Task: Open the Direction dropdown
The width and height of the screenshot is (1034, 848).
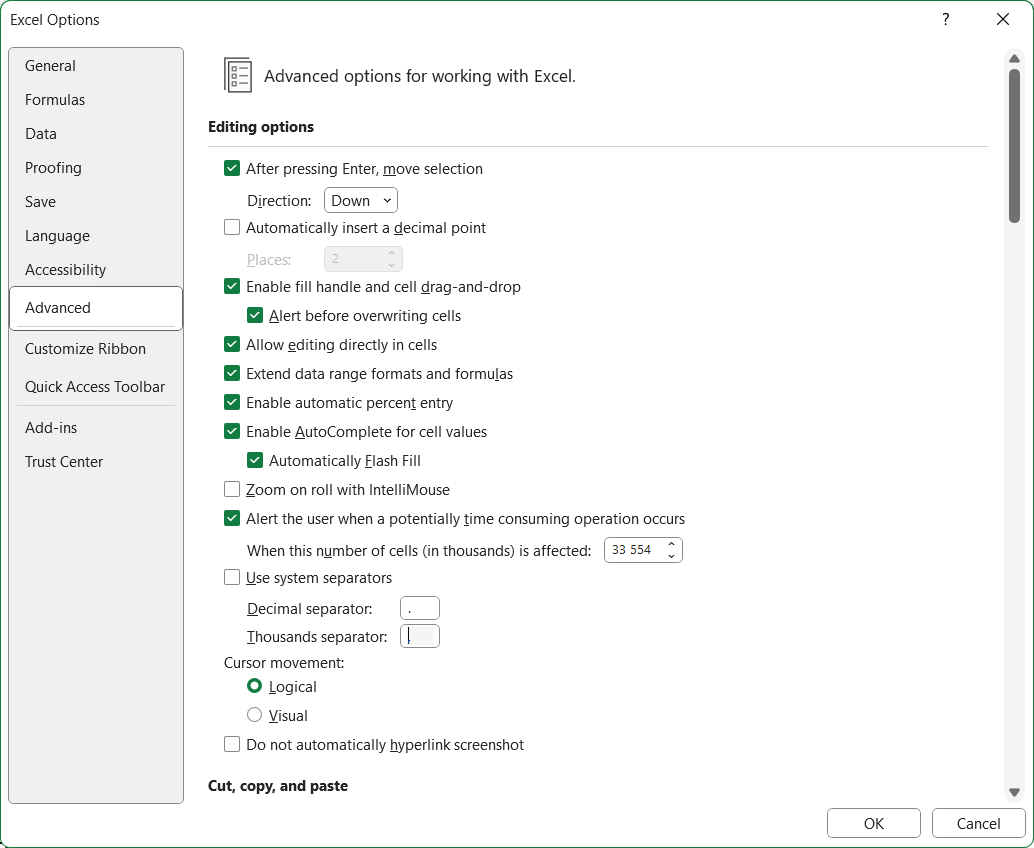Action: coord(361,201)
